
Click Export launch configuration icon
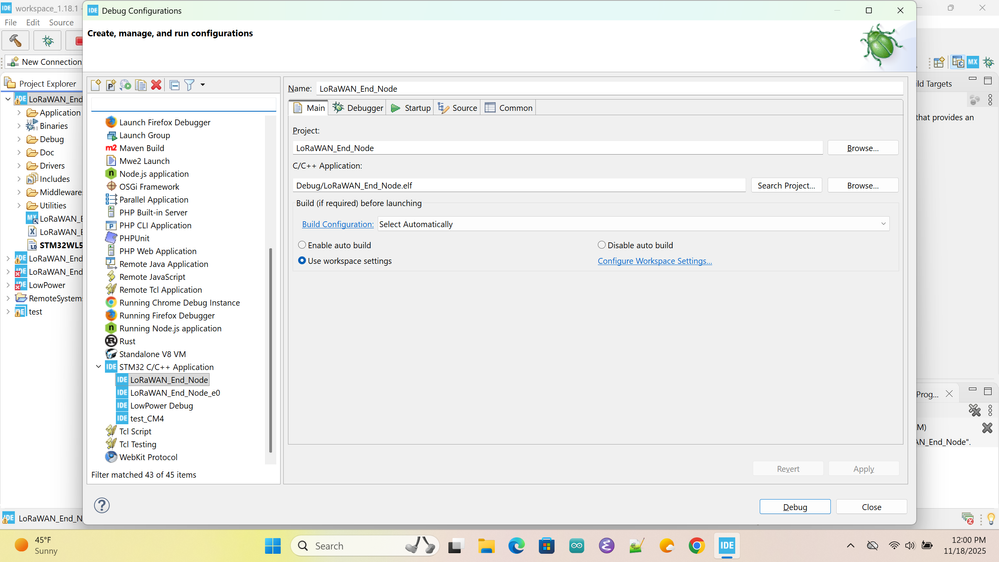click(126, 85)
